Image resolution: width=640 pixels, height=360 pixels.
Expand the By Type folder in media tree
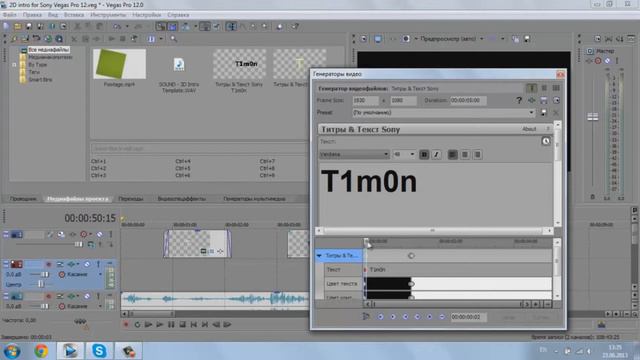click(14, 64)
